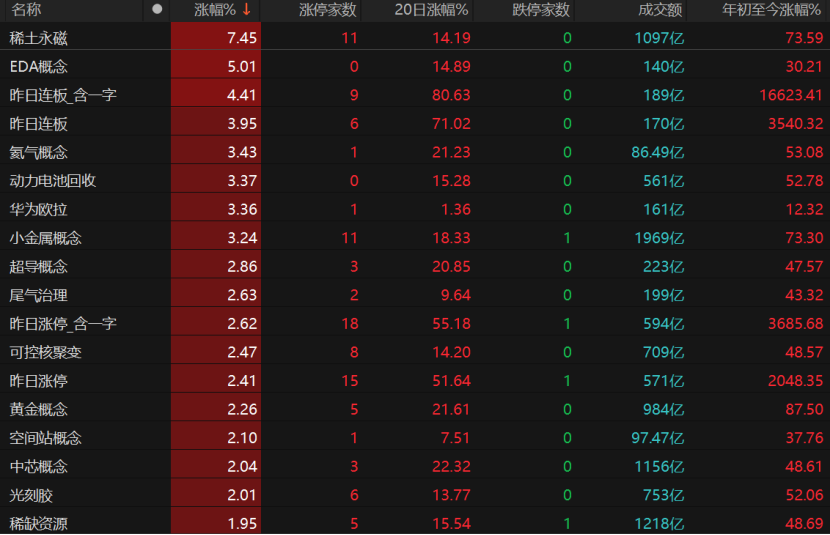The height and width of the screenshot is (535, 830).
Task: Select the 光刻胶 sector name
Action: coord(31,495)
